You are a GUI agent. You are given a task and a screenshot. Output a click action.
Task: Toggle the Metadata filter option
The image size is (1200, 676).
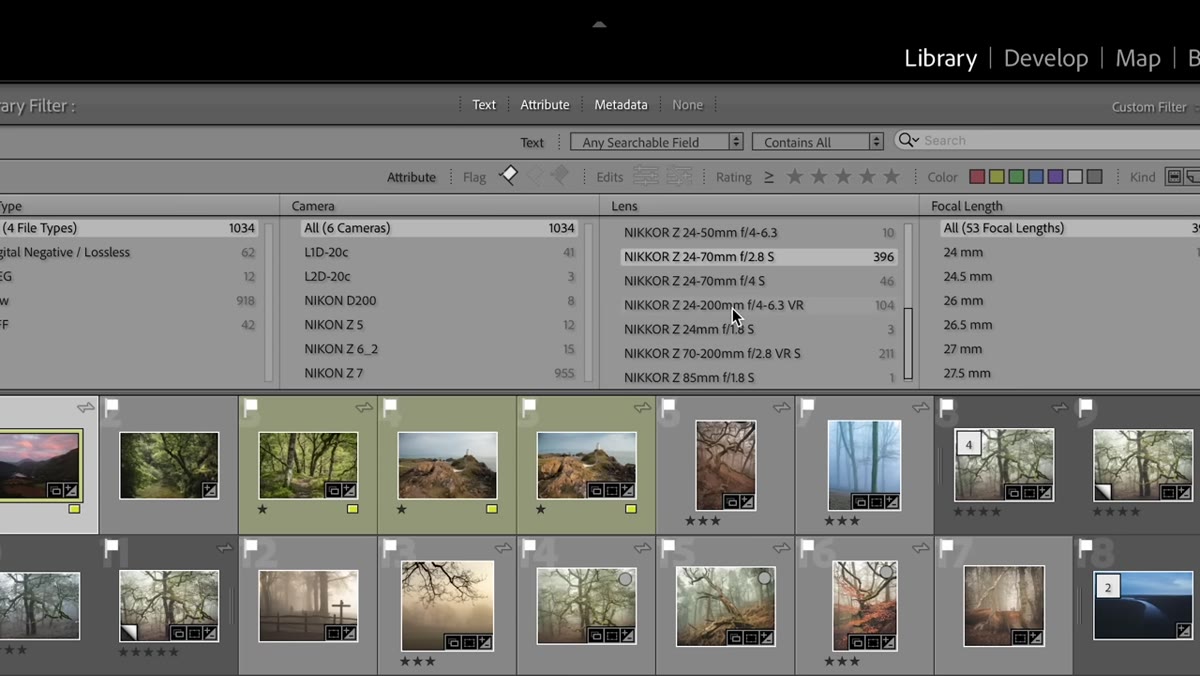[621, 105]
